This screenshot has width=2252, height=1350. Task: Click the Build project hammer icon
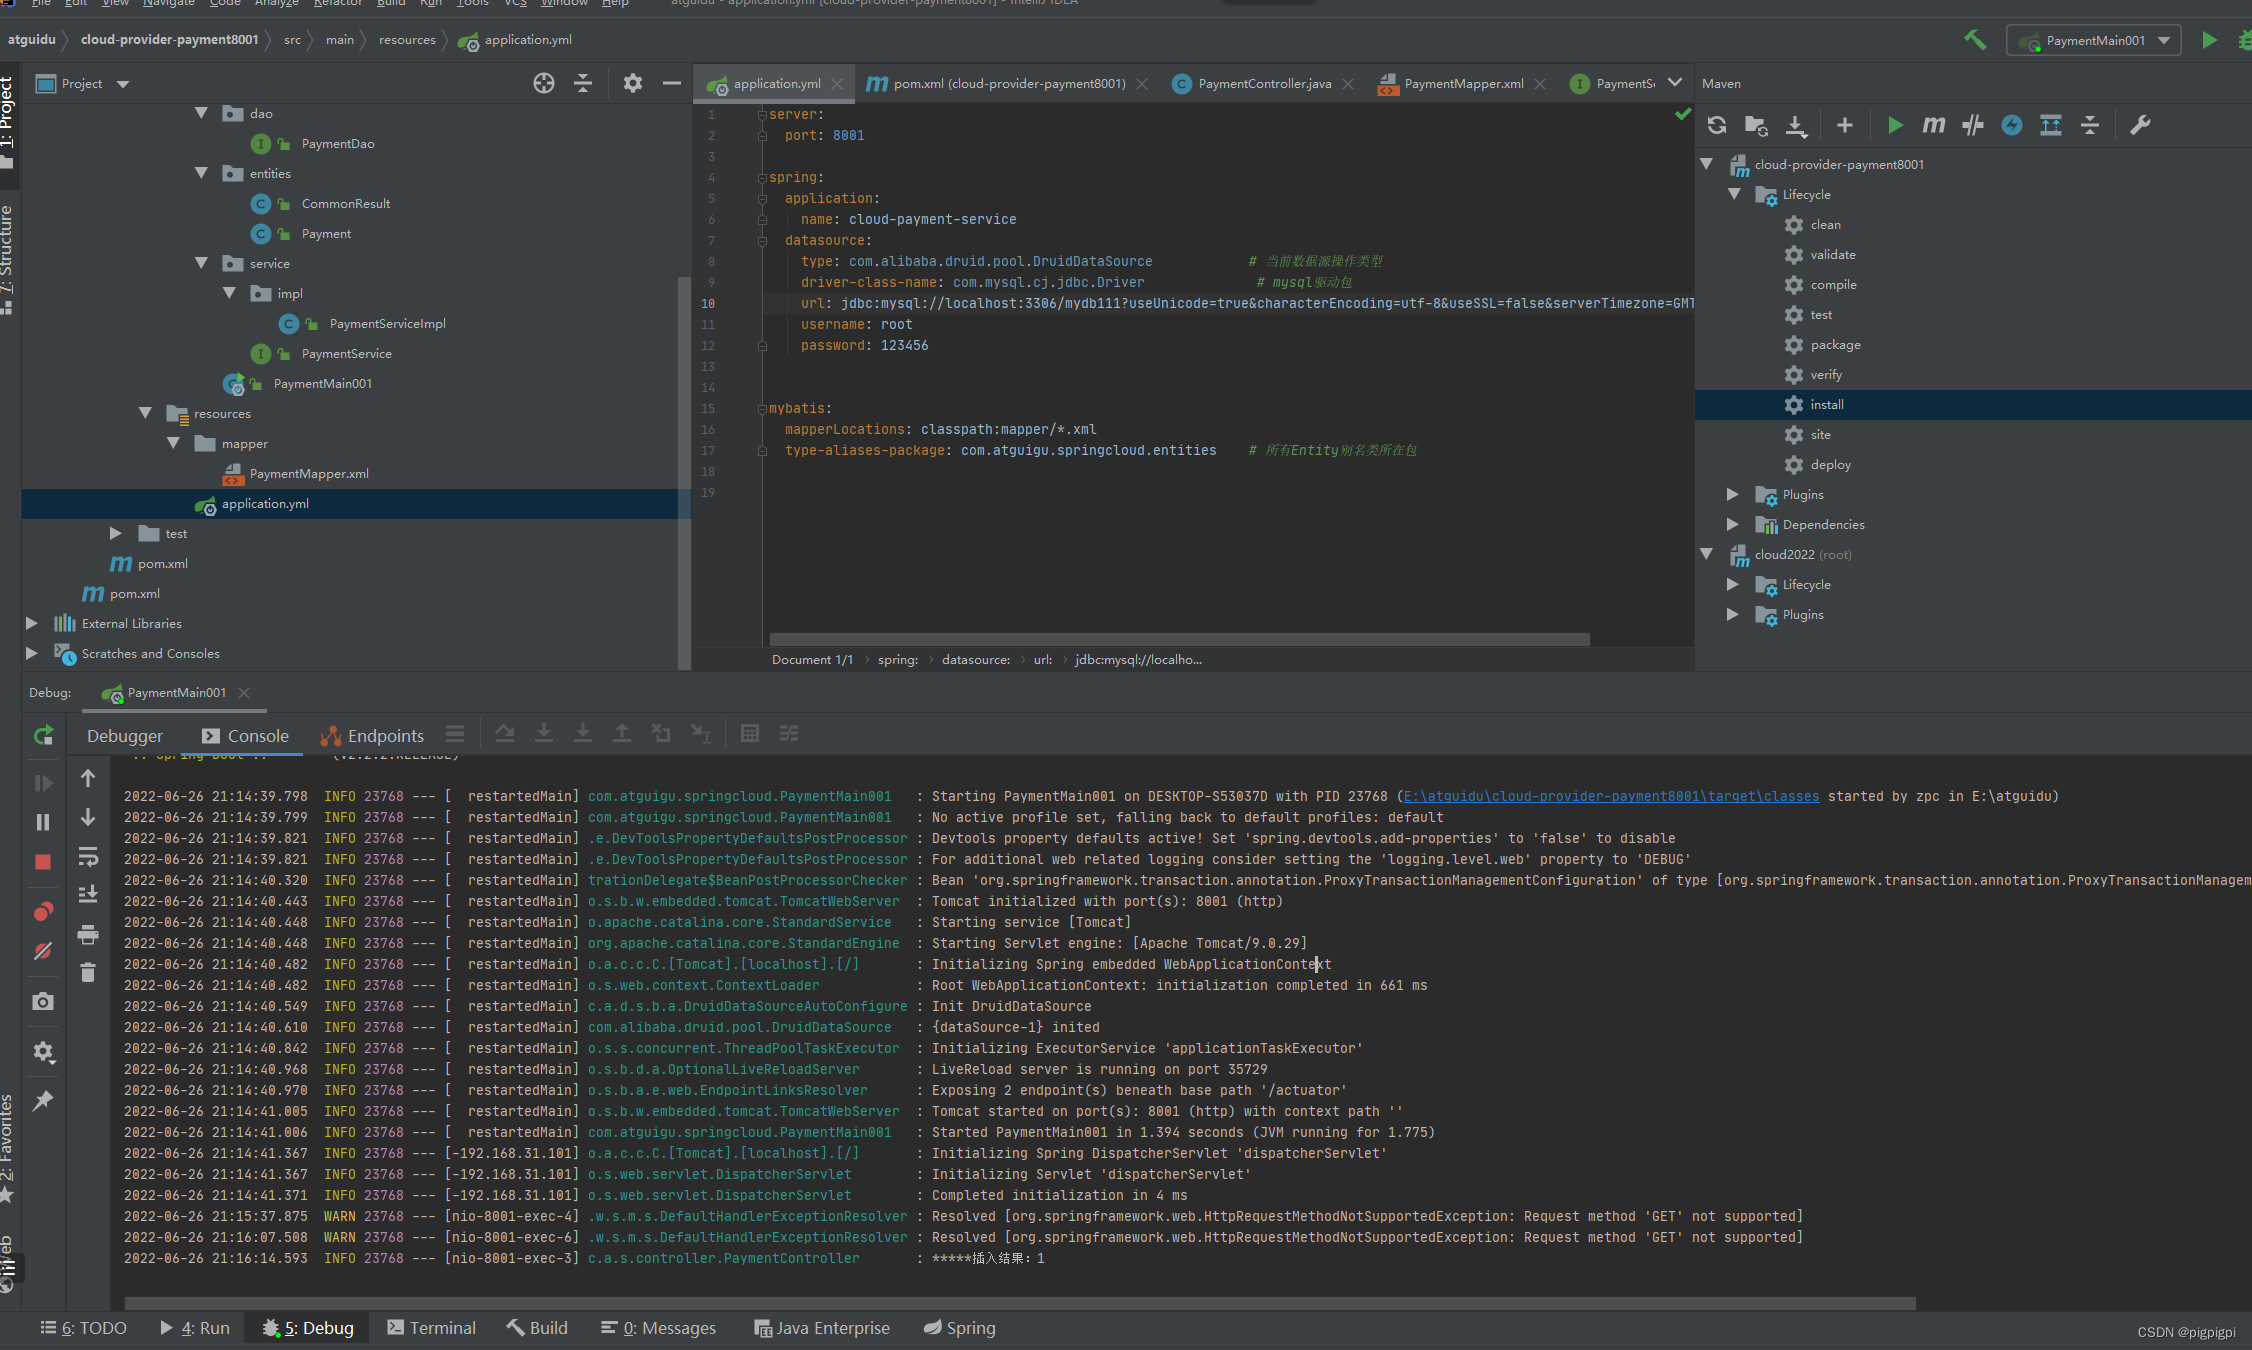tap(1975, 40)
